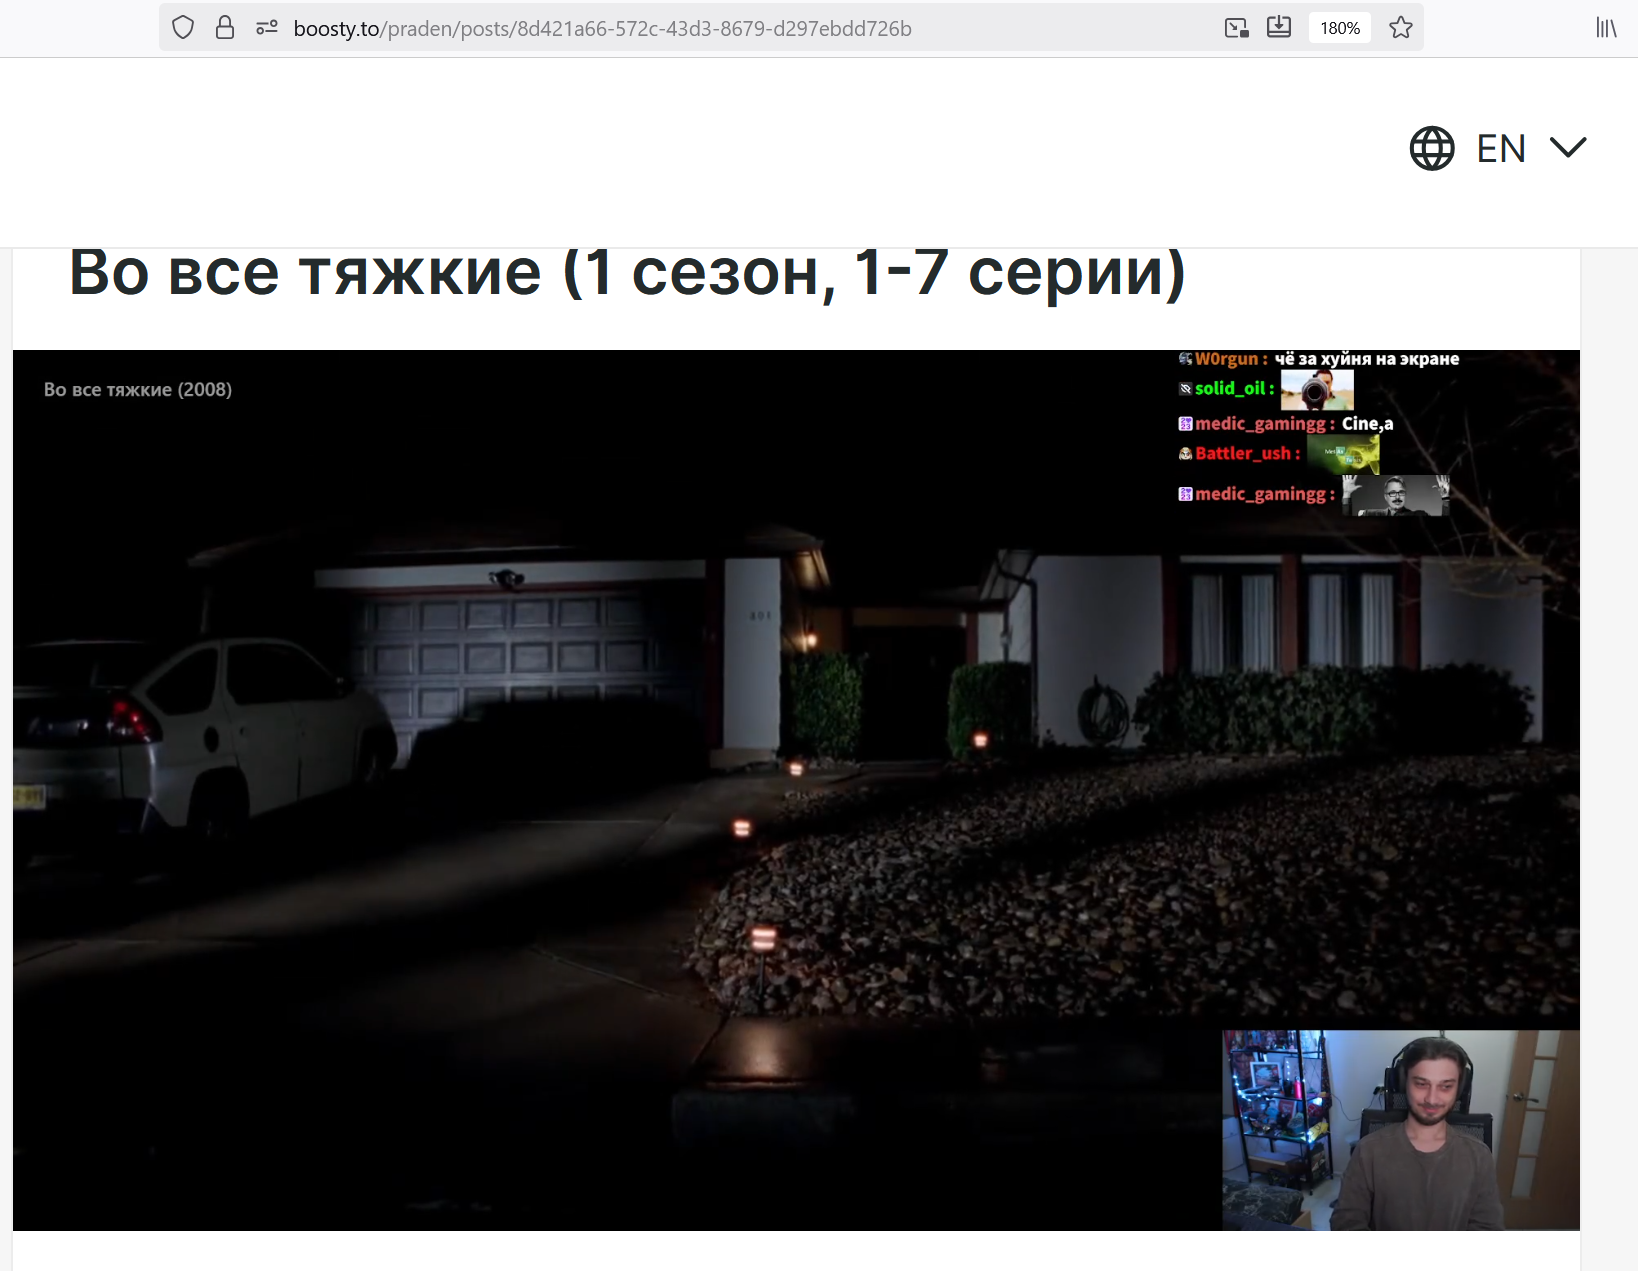Click solid_oil's chat emote image
The height and width of the screenshot is (1271, 1638).
point(1317,390)
